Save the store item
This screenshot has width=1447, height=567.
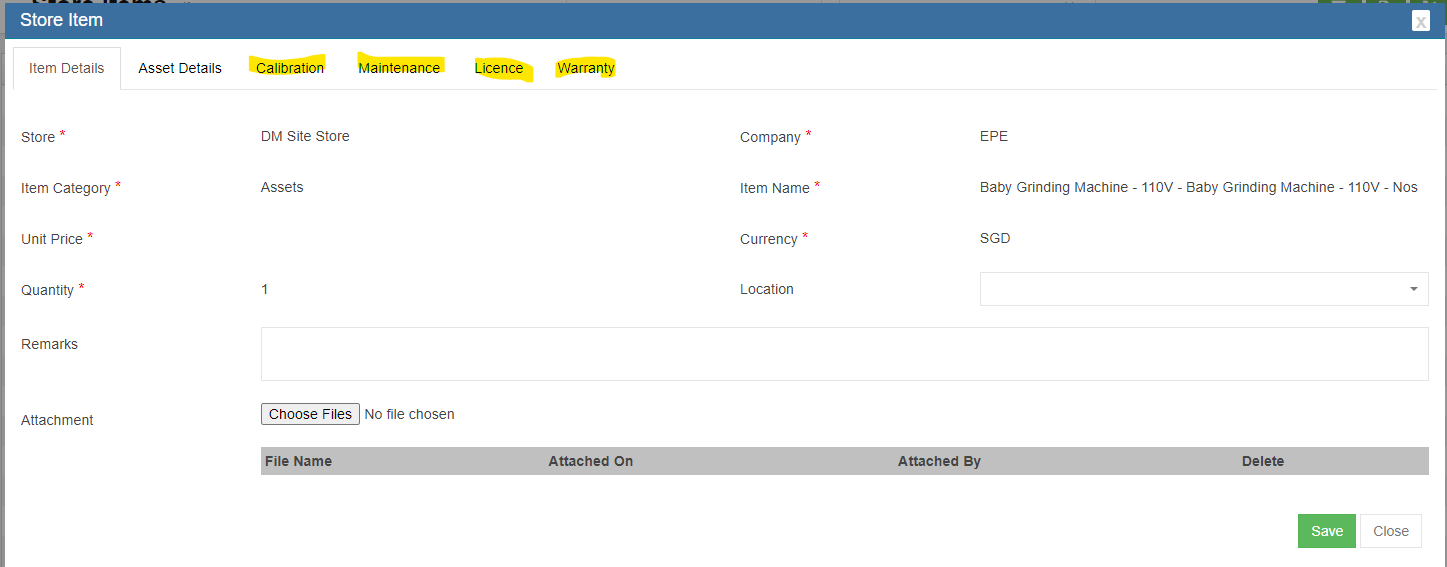pos(1326,531)
